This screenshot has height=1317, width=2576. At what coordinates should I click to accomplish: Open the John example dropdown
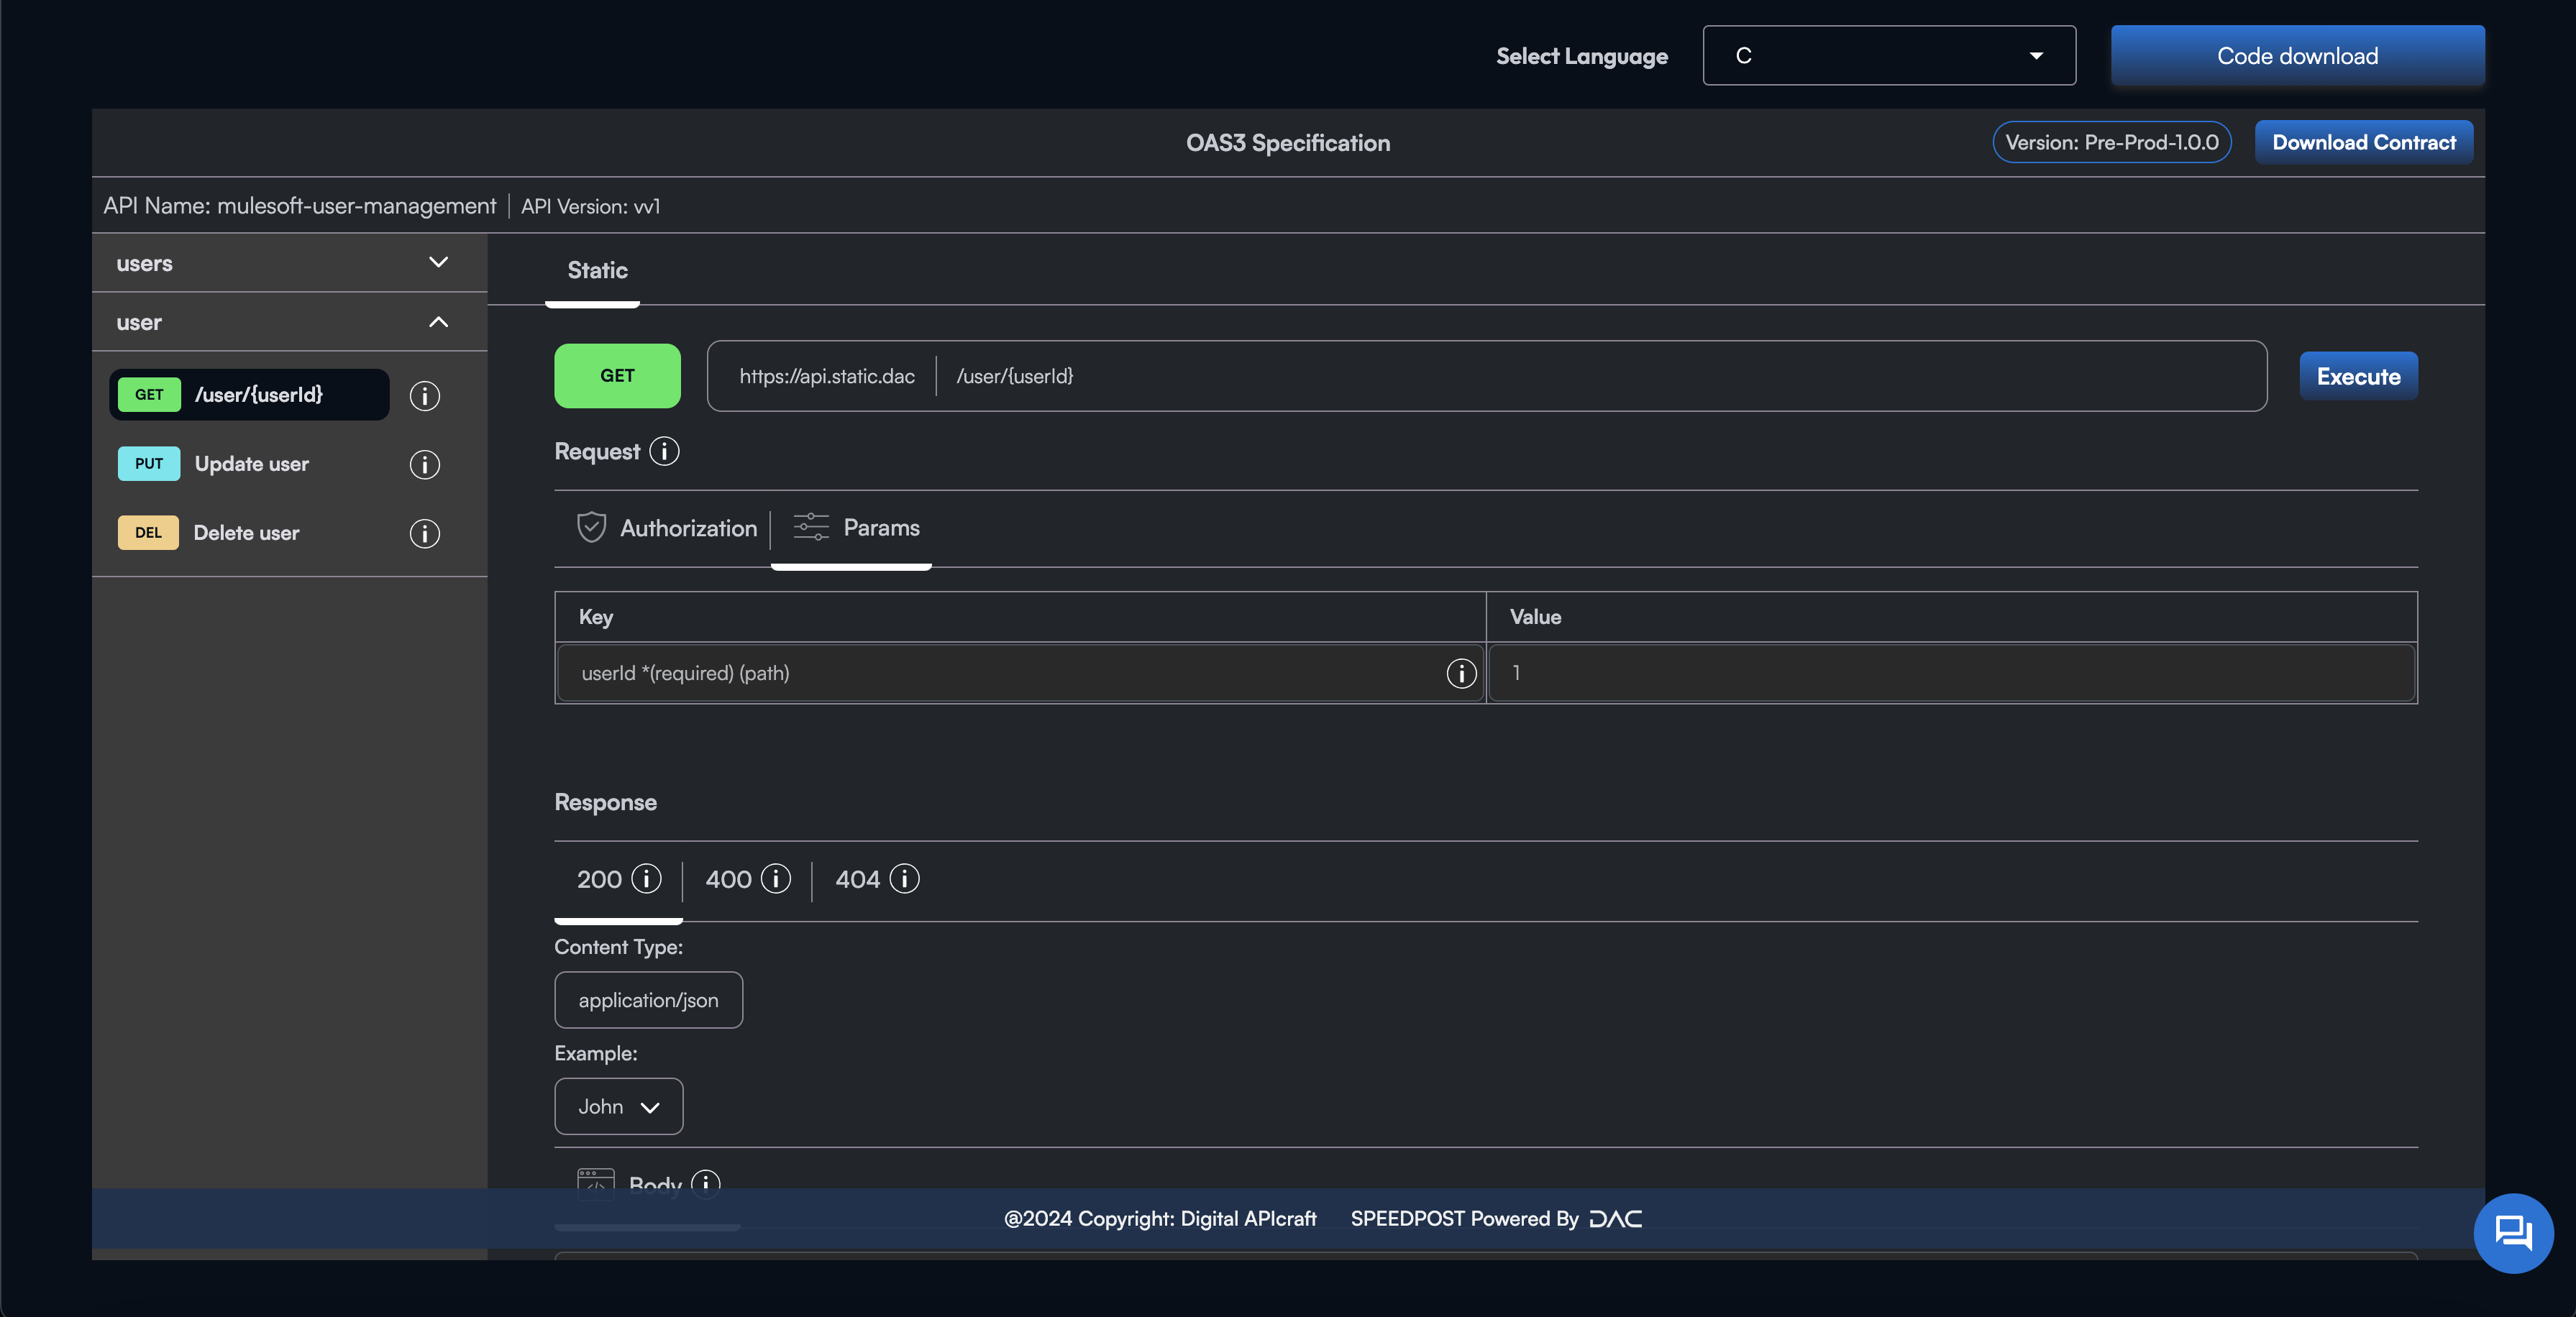(x=619, y=1106)
